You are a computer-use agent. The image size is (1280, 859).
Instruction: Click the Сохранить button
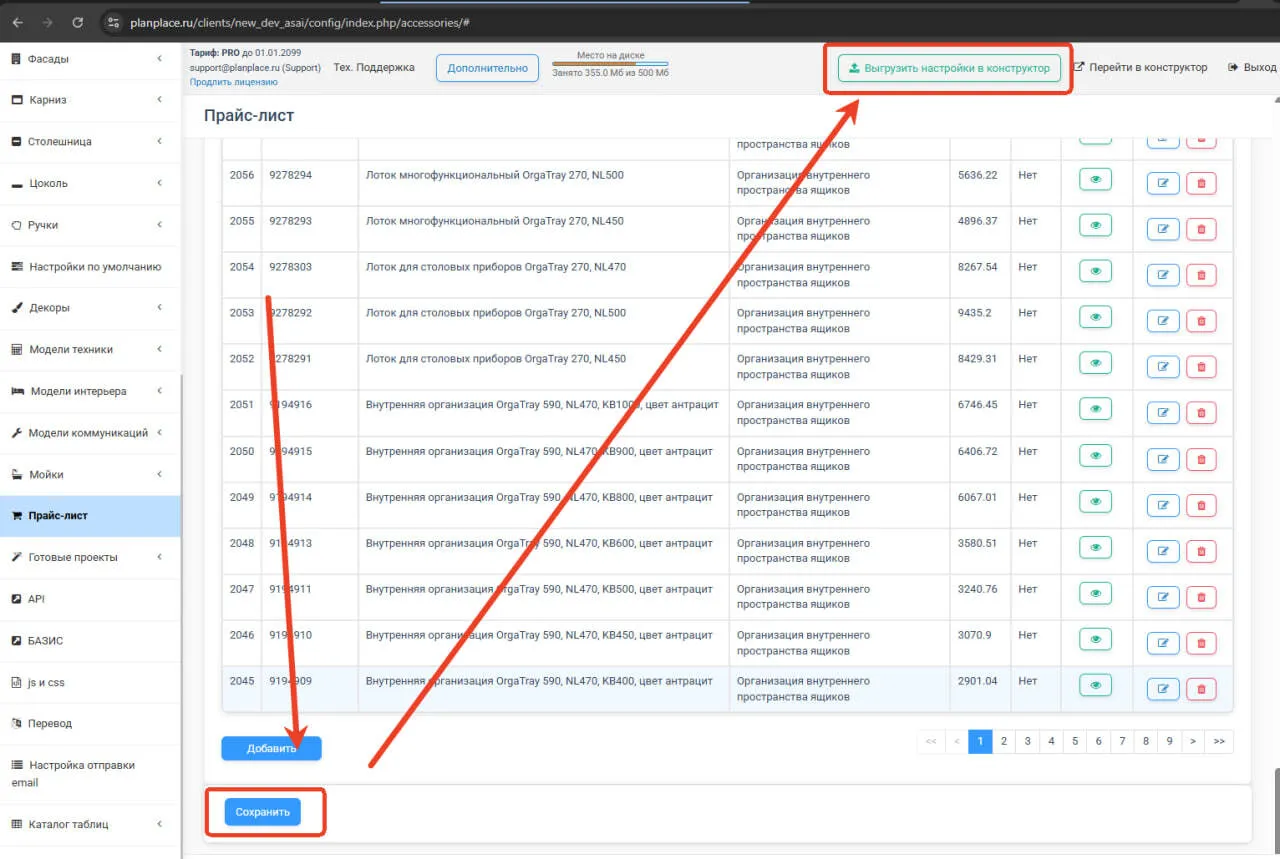(x=262, y=812)
